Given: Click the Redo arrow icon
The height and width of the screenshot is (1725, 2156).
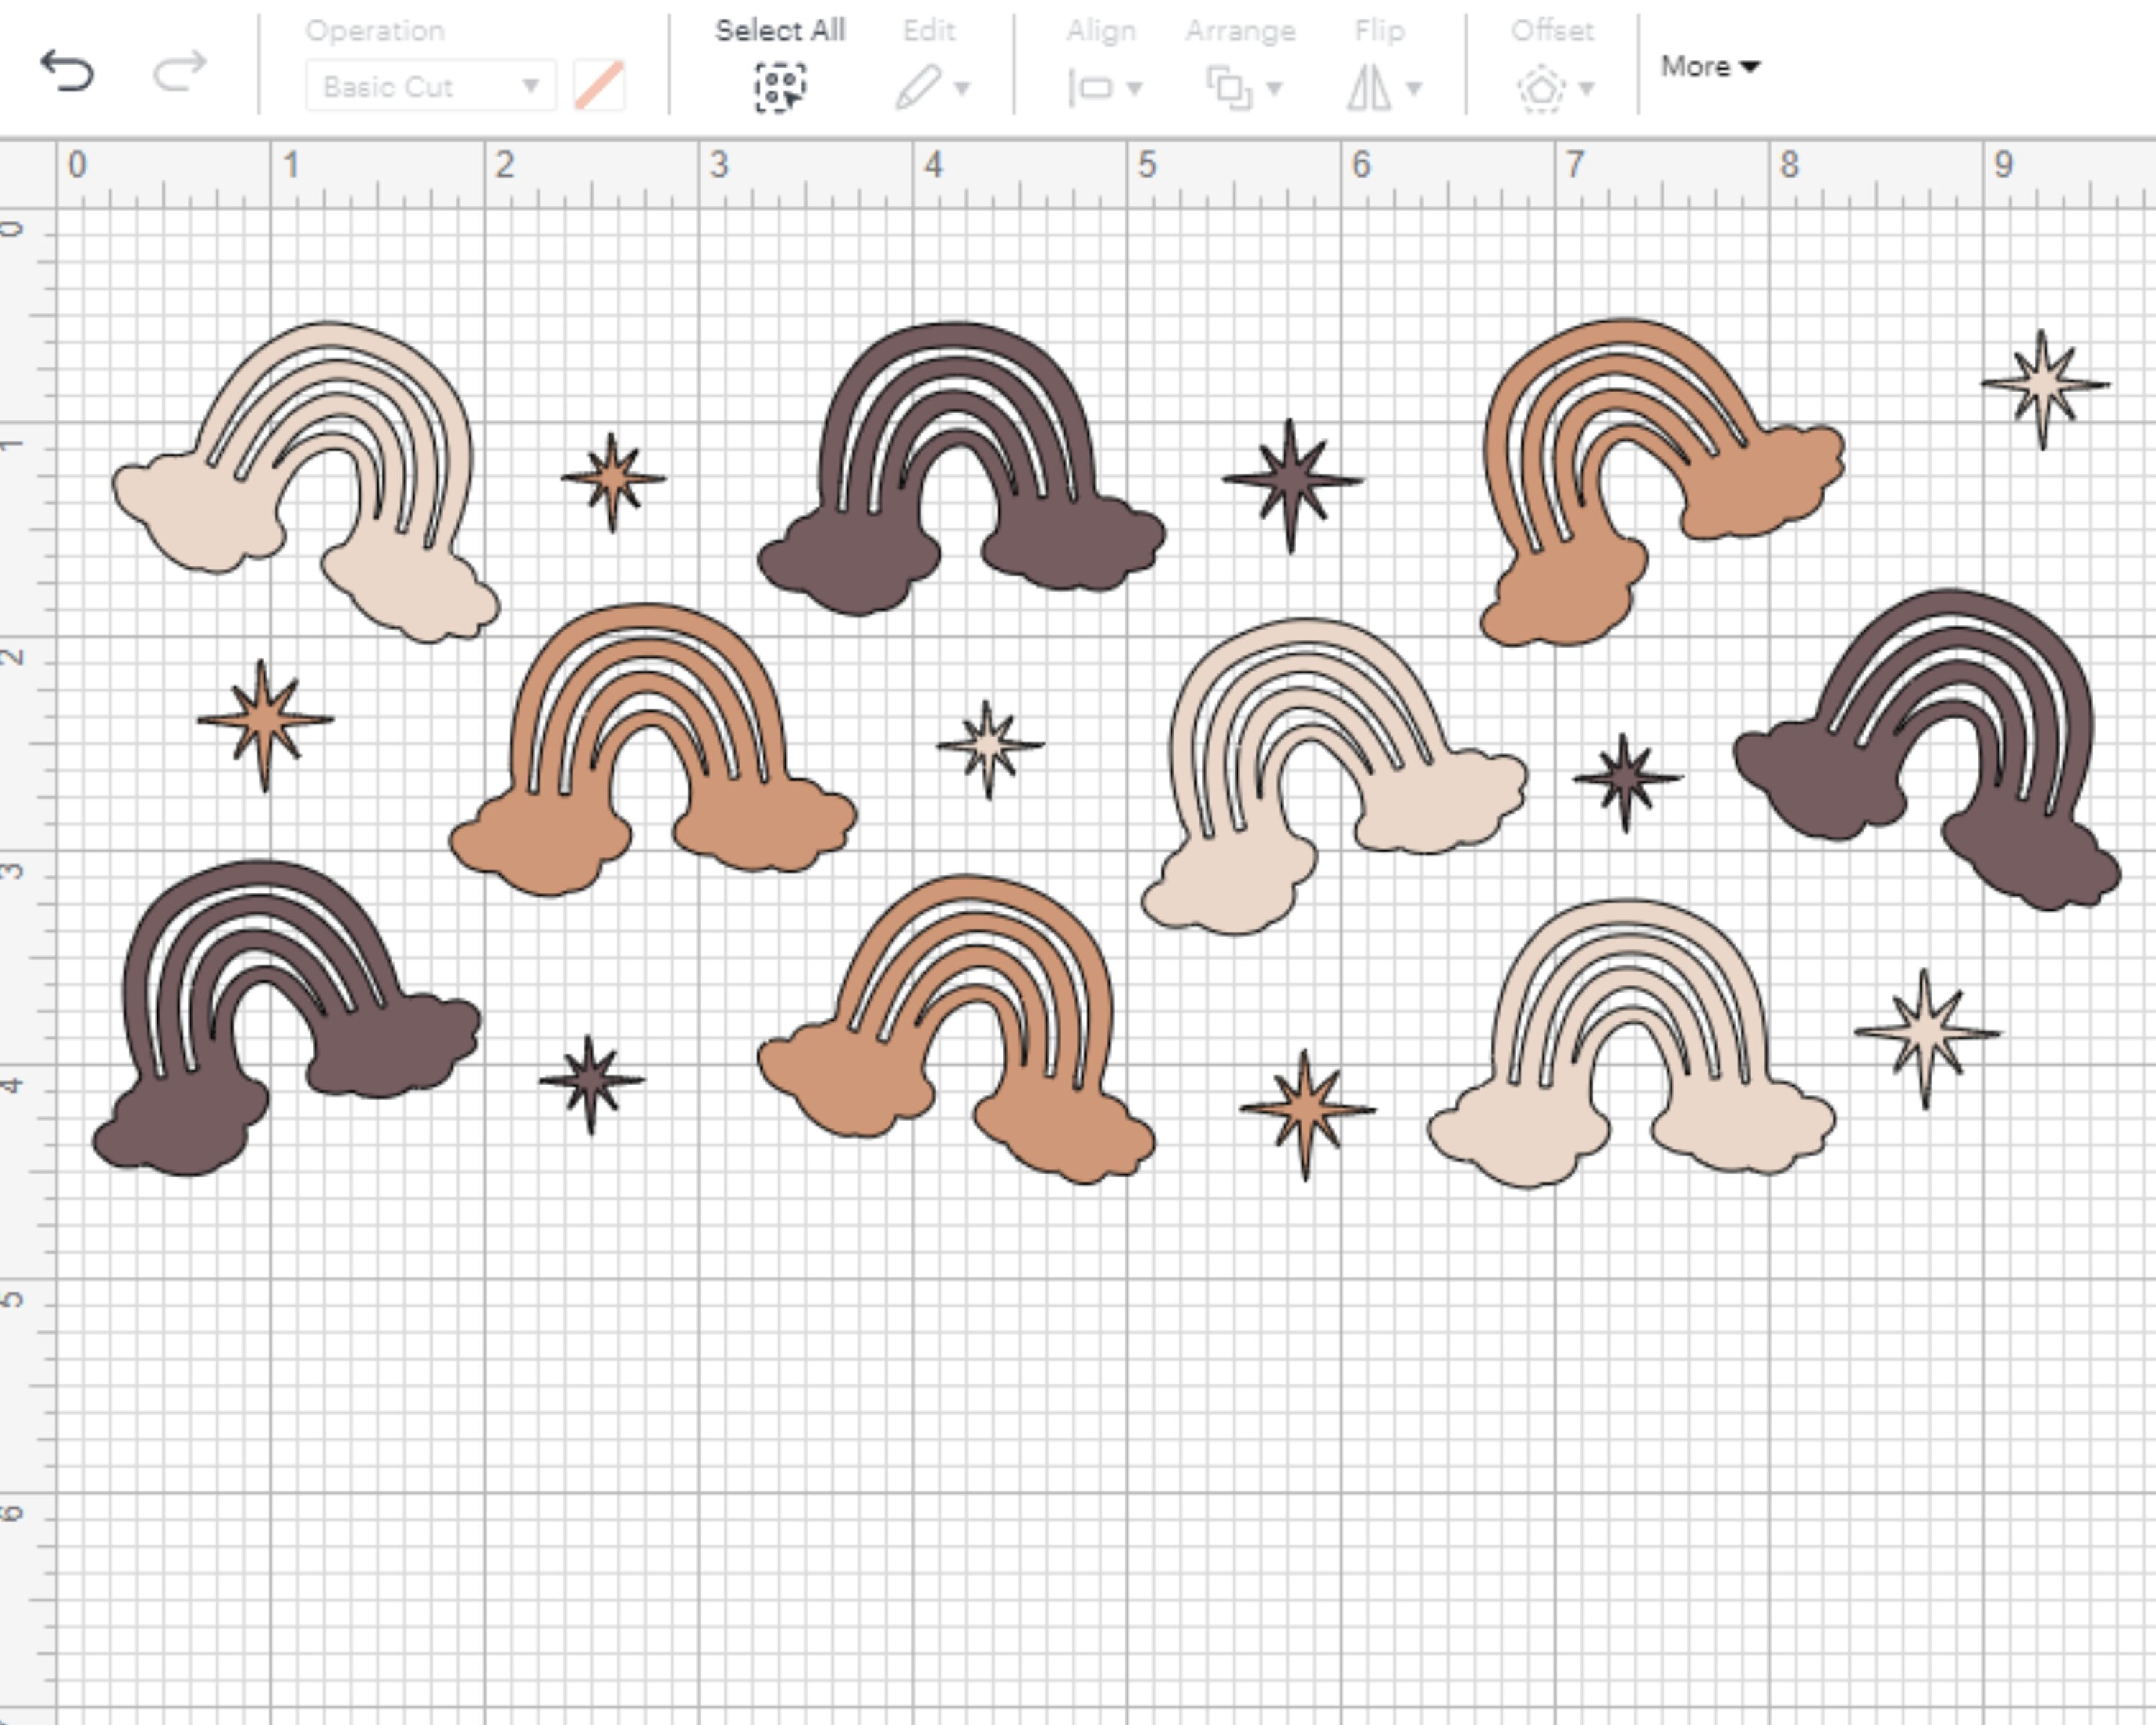Looking at the screenshot, I should coord(179,71).
